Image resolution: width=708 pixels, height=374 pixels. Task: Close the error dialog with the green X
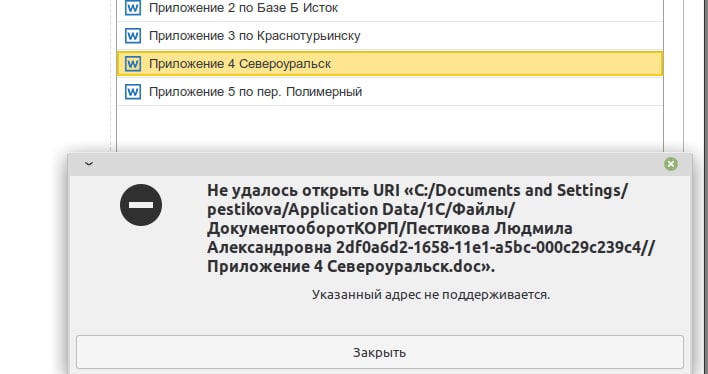pyautogui.click(x=671, y=164)
